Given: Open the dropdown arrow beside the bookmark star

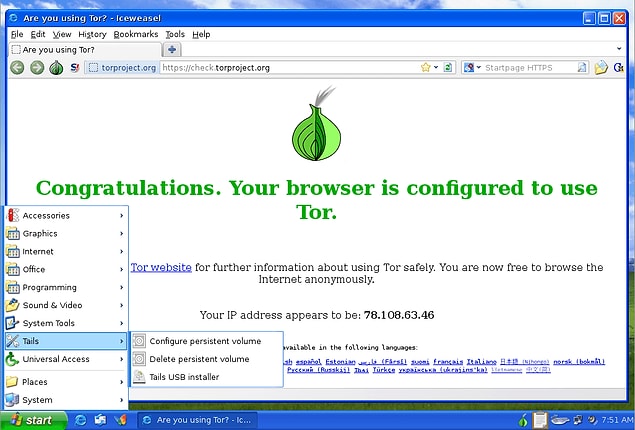Looking at the screenshot, I should 436,67.
